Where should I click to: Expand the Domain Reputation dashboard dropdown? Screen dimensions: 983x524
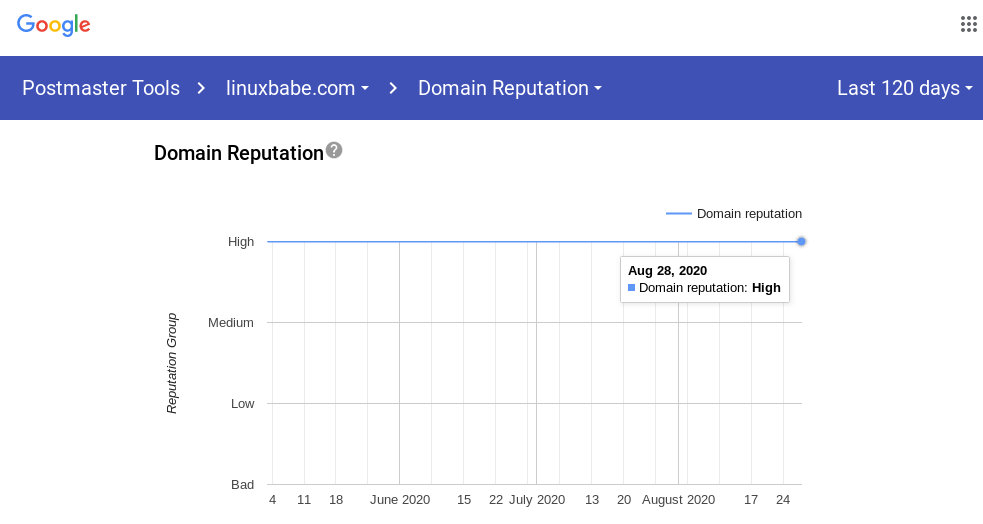(509, 88)
